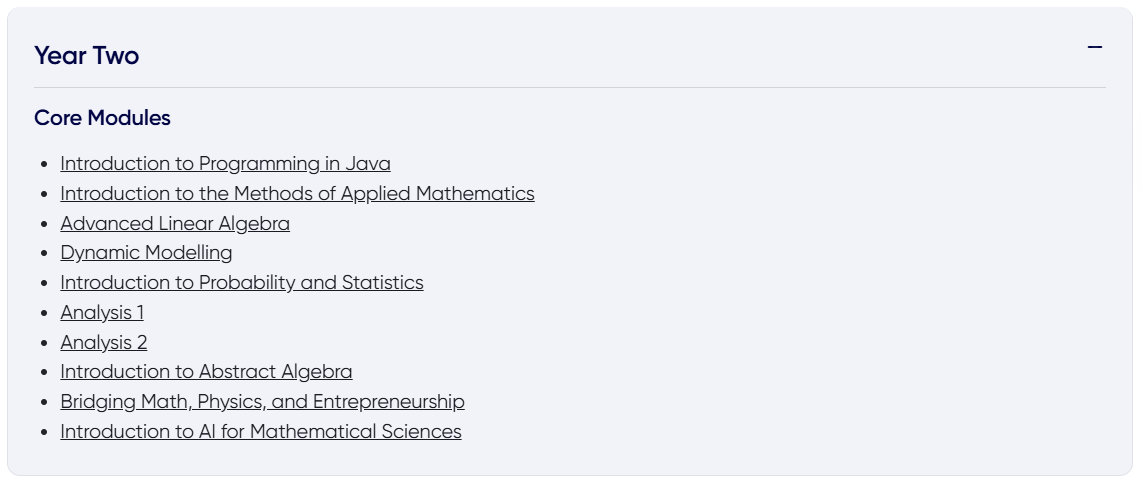Click the bullet beside the AI module
The width and height of the screenshot is (1142, 484).
click(x=45, y=433)
